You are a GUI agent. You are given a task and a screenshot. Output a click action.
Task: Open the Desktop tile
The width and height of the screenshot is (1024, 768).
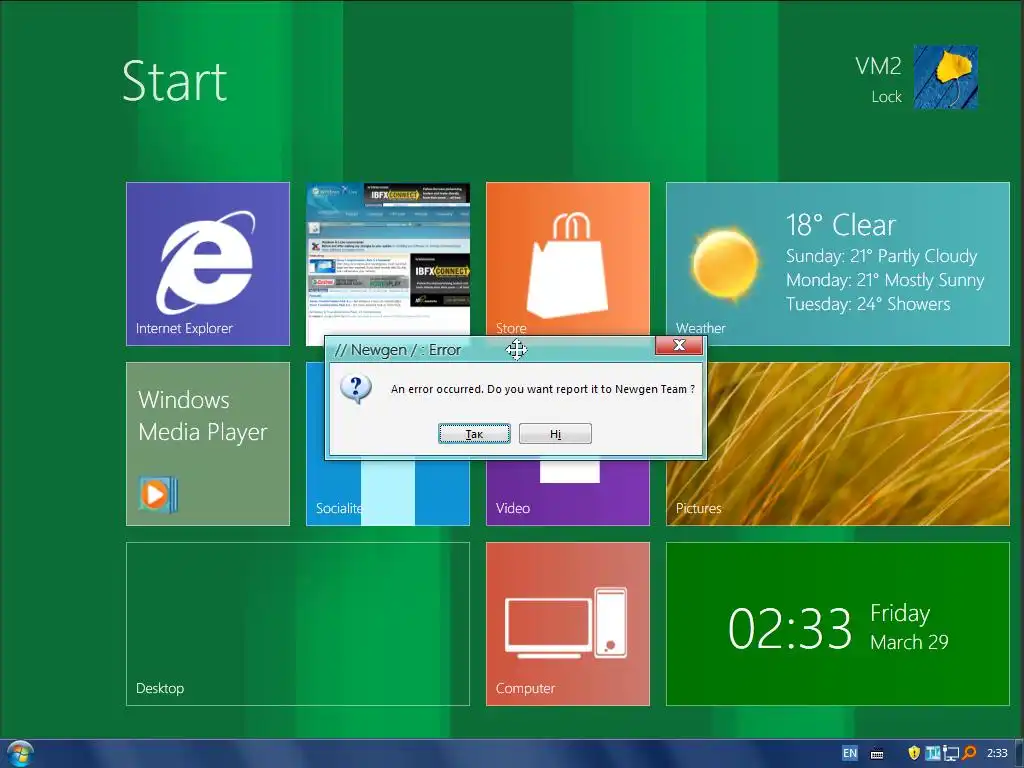coord(298,624)
